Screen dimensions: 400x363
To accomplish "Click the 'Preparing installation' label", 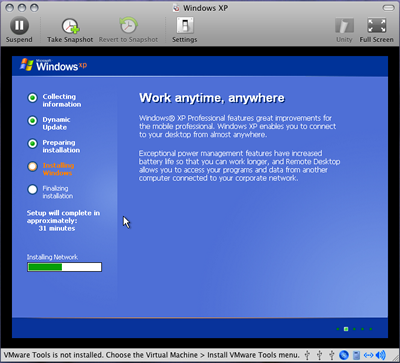I will [61, 146].
